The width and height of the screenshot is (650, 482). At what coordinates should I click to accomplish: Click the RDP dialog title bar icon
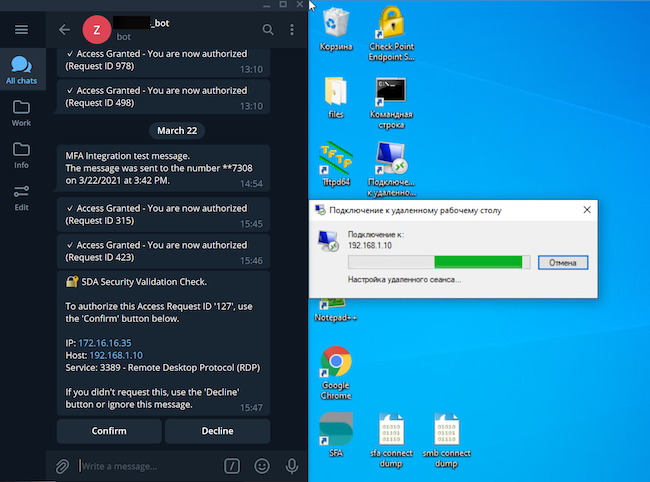pyautogui.click(x=320, y=210)
